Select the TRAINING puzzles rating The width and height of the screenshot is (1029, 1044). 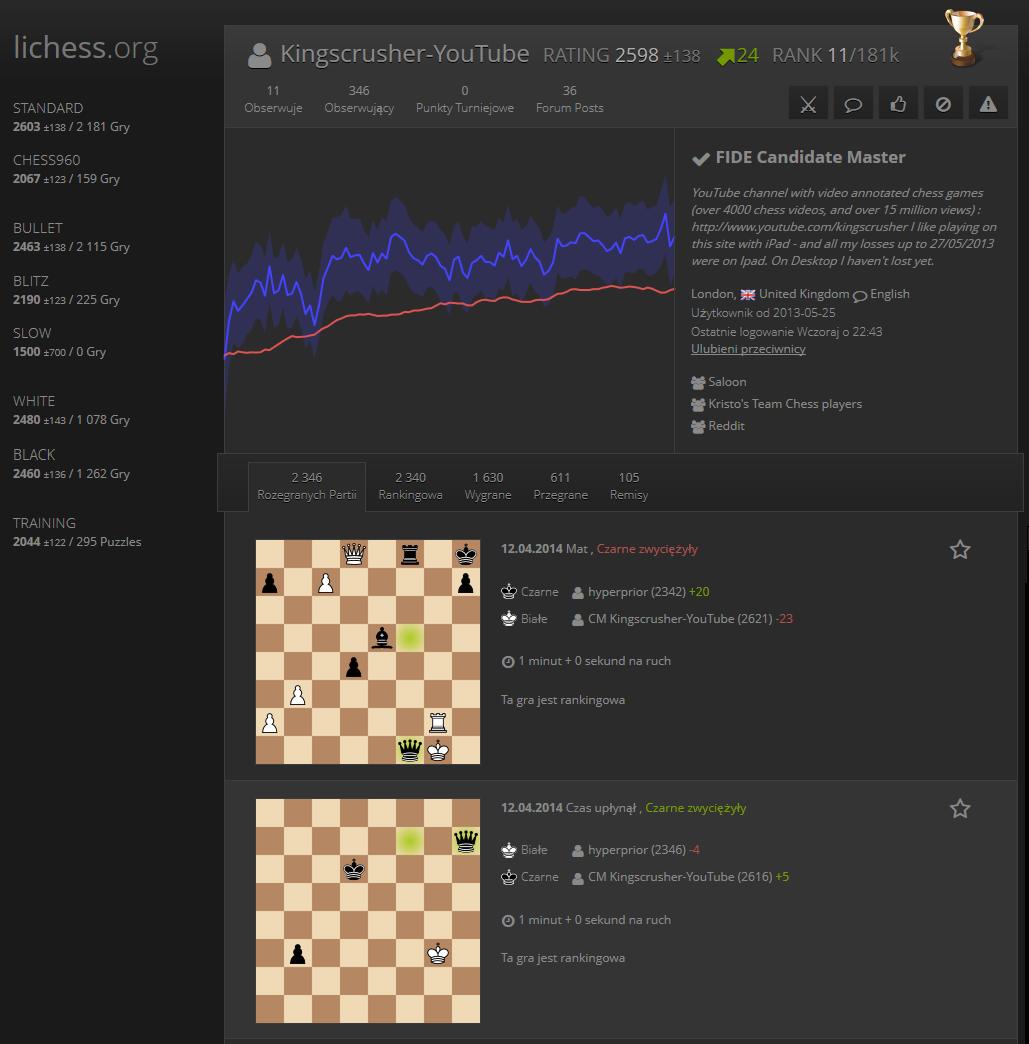click(x=77, y=532)
